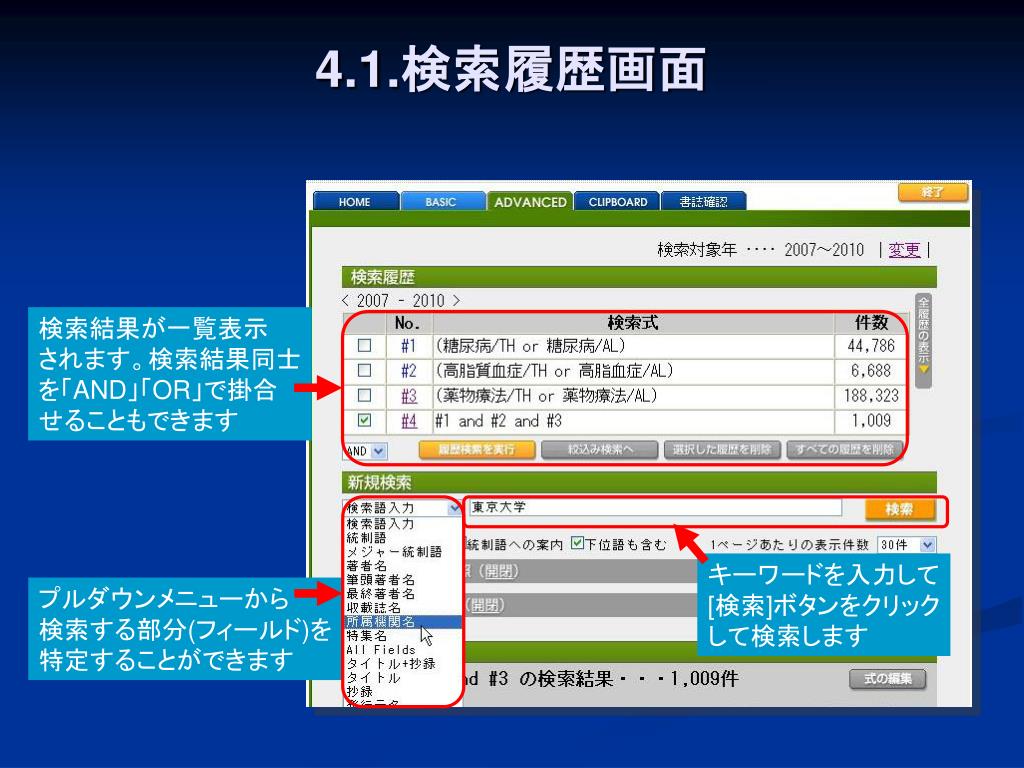Open the CLIPBOARD tab

[618, 202]
